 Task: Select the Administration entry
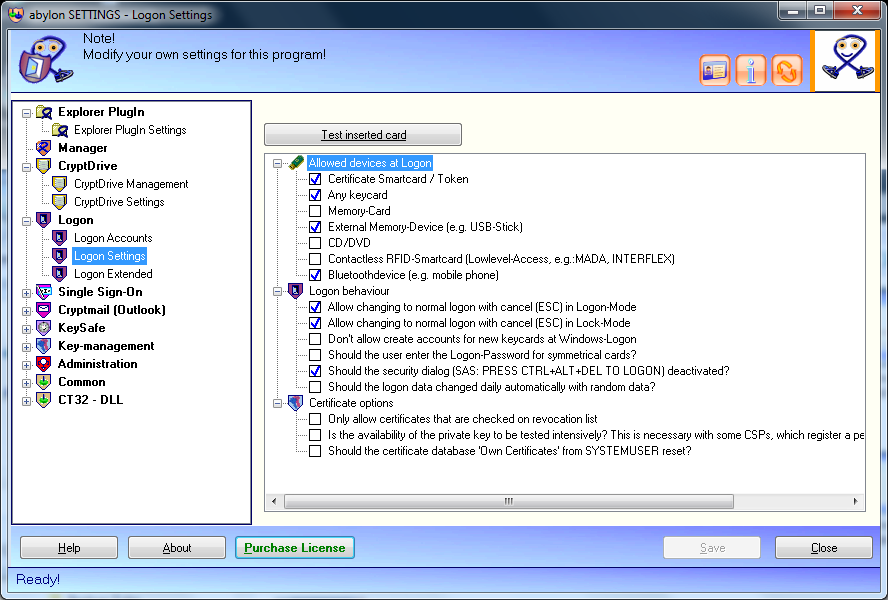coord(97,364)
